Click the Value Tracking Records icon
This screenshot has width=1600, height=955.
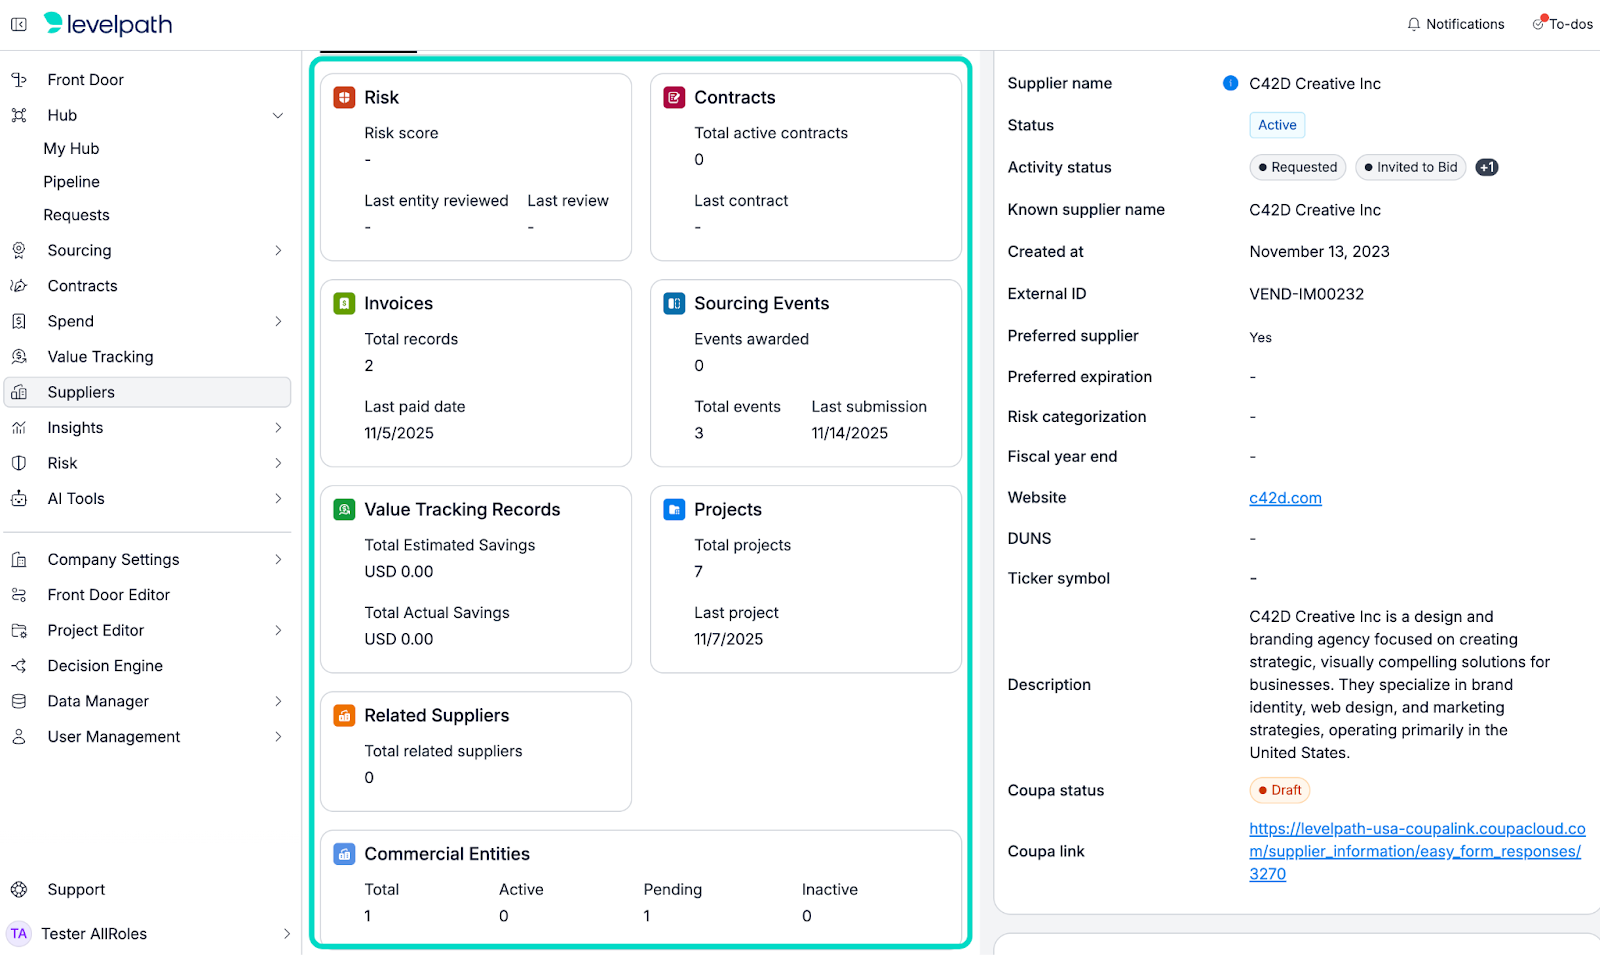coord(344,509)
